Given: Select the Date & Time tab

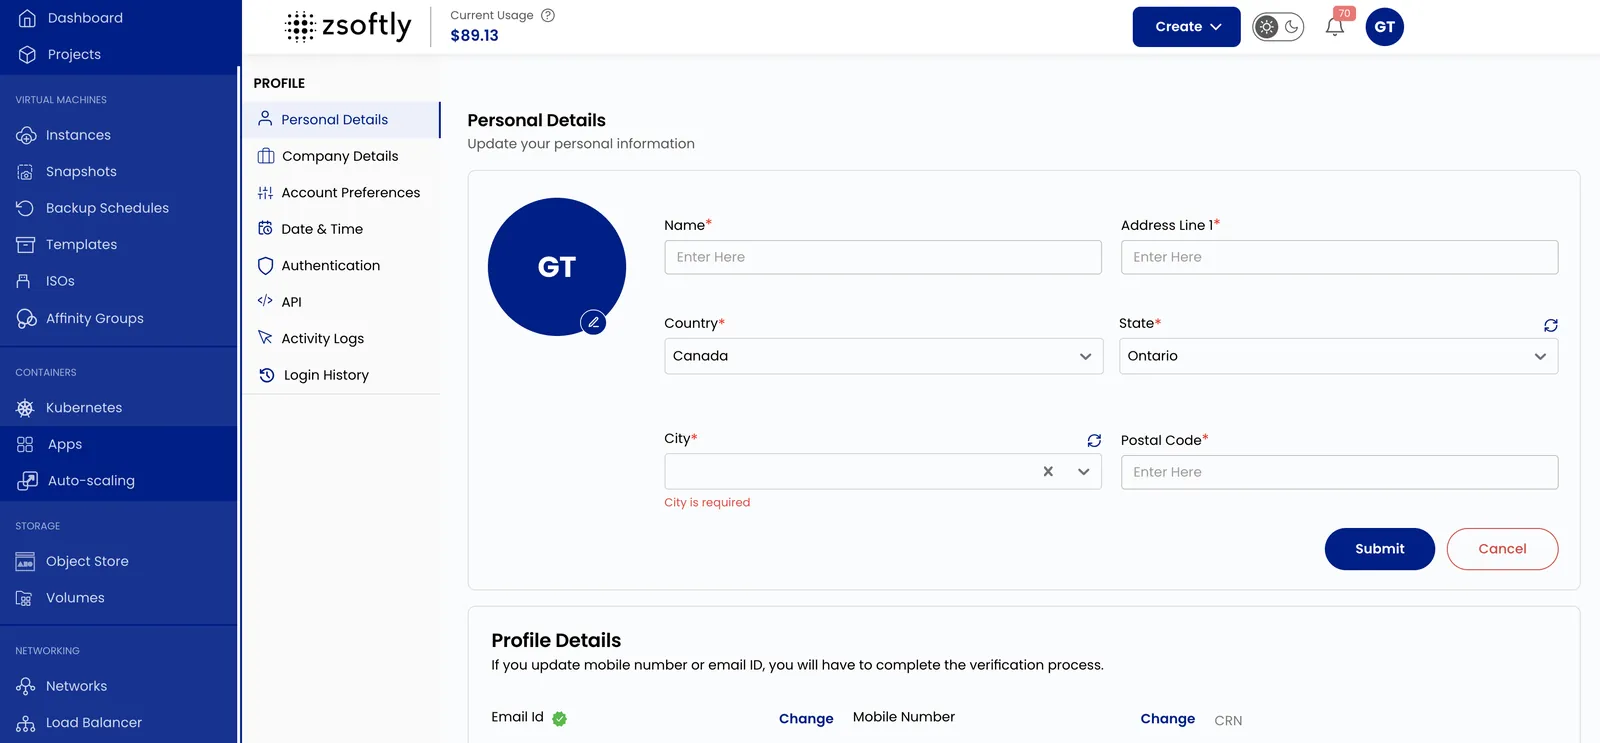Looking at the screenshot, I should tap(341, 229).
